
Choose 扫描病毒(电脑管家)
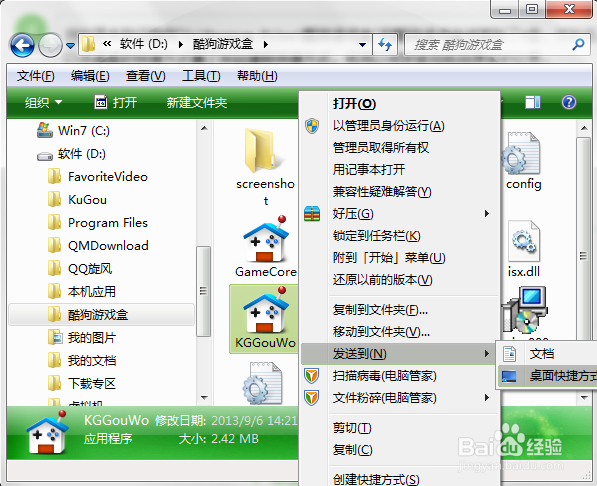tap(399, 376)
